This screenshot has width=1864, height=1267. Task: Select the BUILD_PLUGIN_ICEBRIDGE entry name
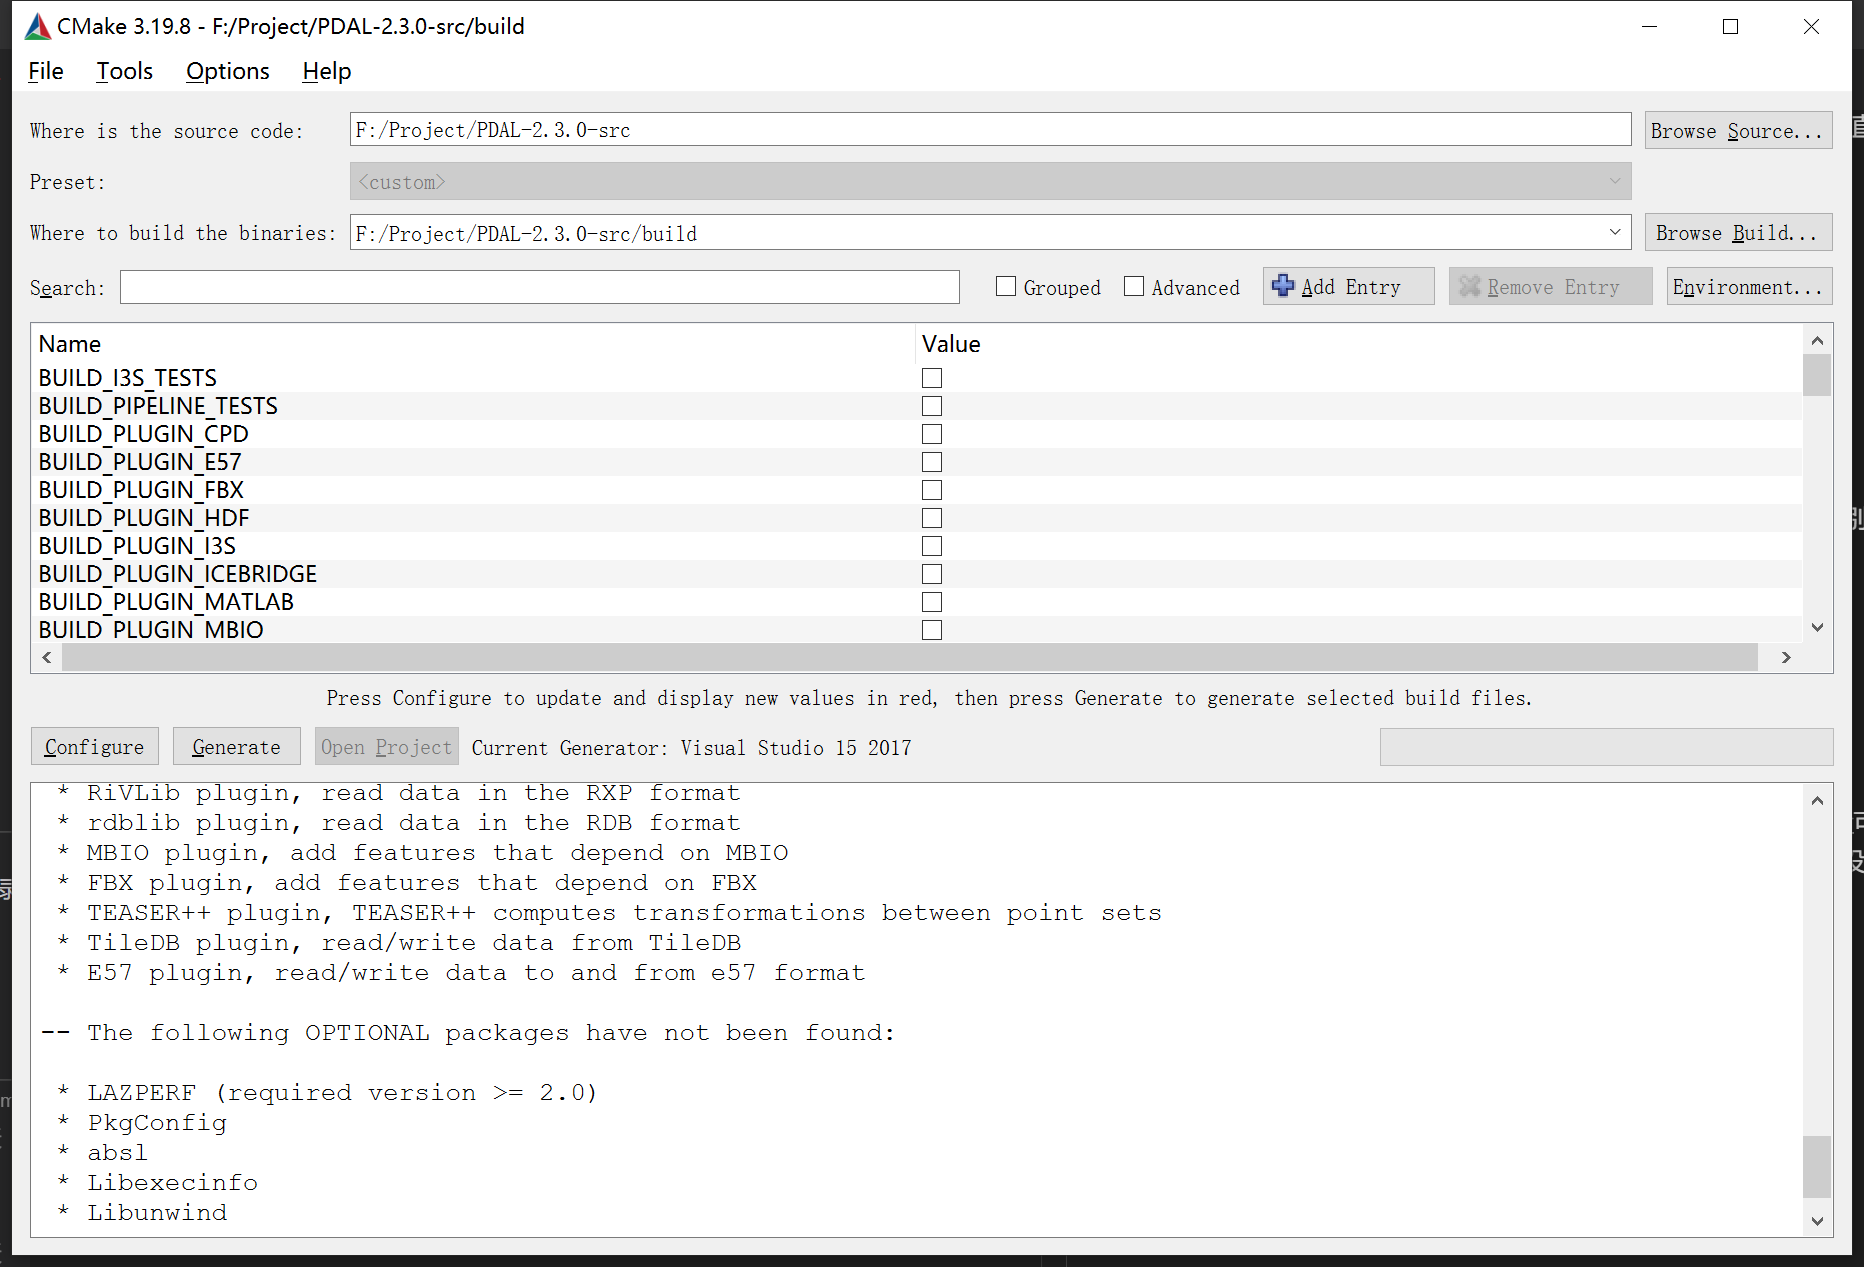pos(178,574)
